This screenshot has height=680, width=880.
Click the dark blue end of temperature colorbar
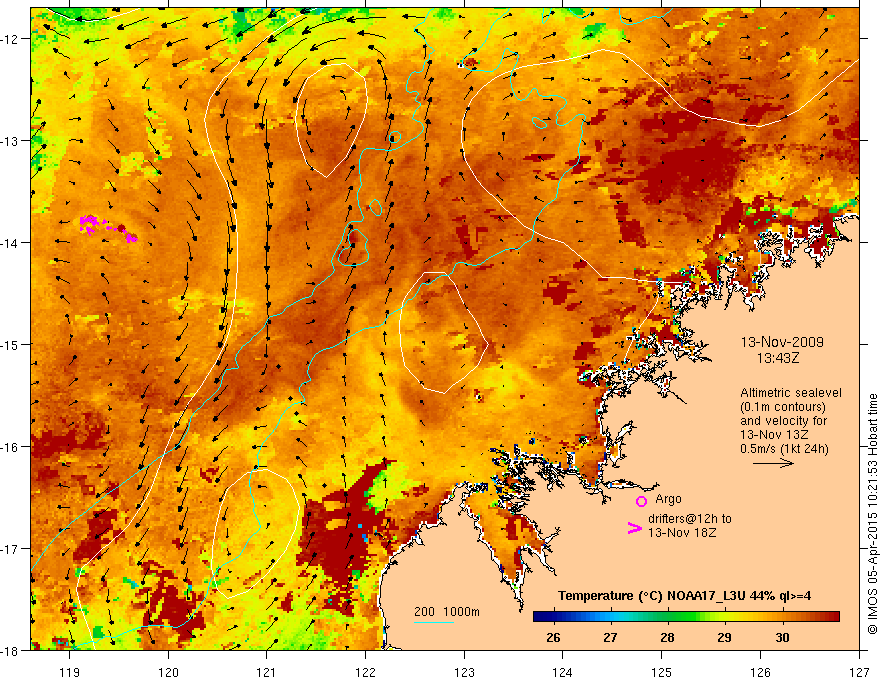[540, 617]
